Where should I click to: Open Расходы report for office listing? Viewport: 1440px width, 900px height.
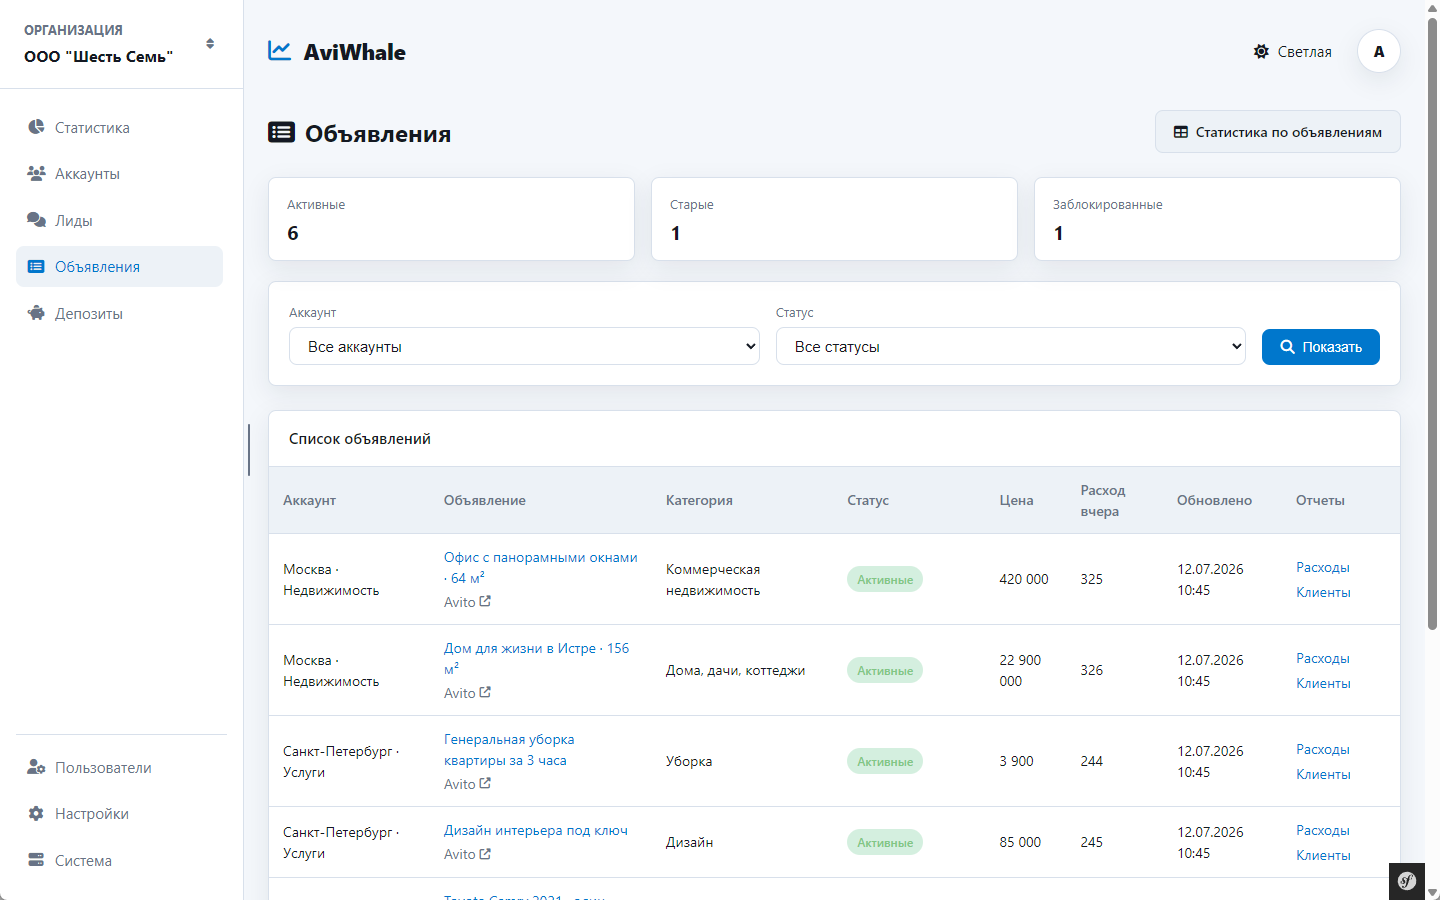pyautogui.click(x=1323, y=567)
